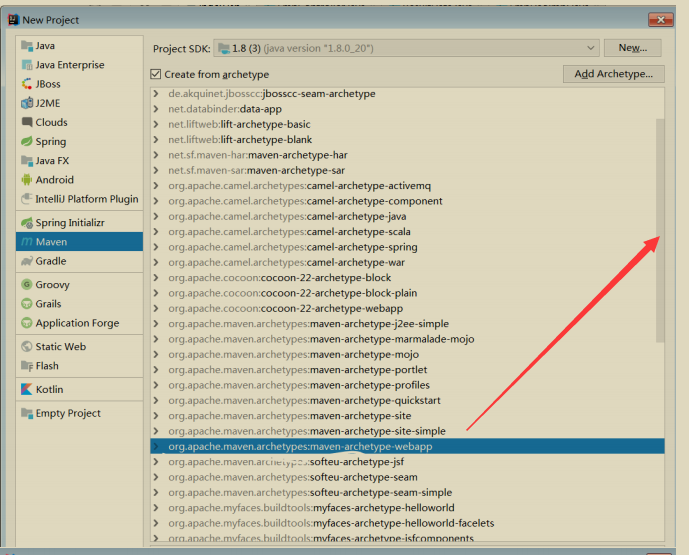The image size is (689, 555).
Task: Select the Spring leaf icon
Action: point(27,141)
